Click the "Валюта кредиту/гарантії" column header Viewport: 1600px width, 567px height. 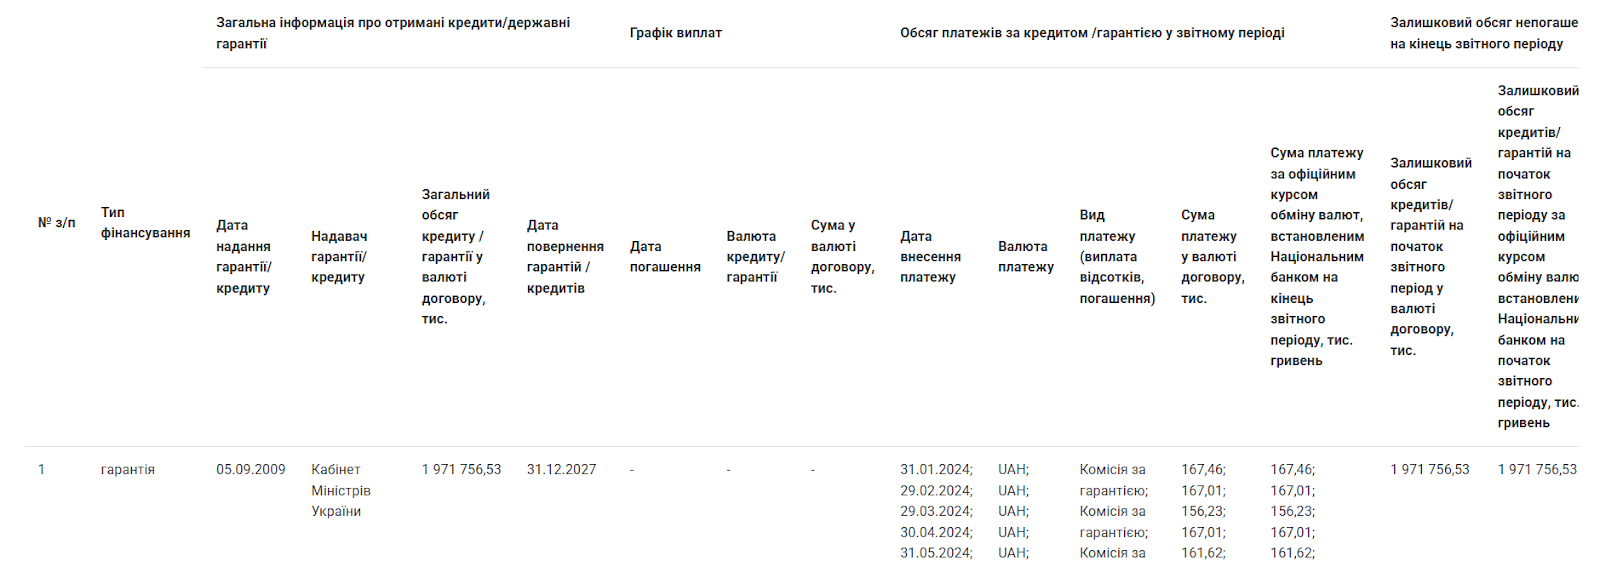coord(755,257)
